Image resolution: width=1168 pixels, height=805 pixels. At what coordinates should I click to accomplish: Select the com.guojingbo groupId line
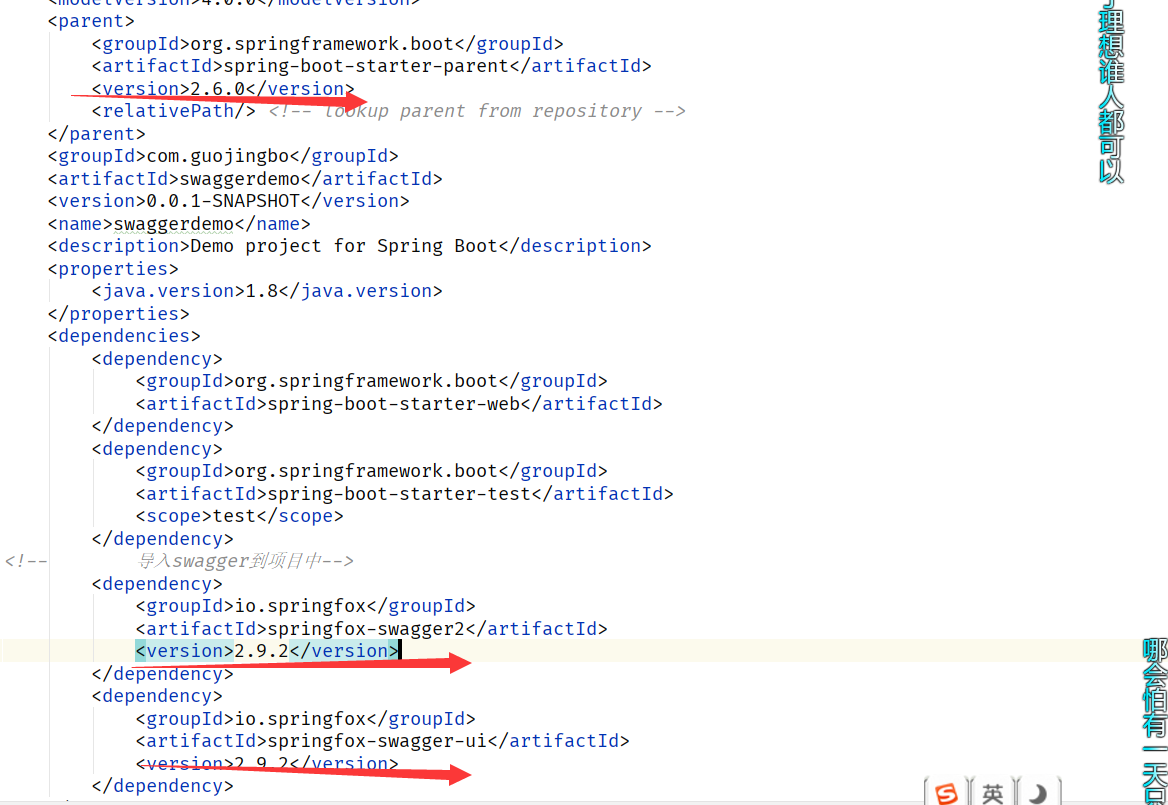[x=223, y=156]
